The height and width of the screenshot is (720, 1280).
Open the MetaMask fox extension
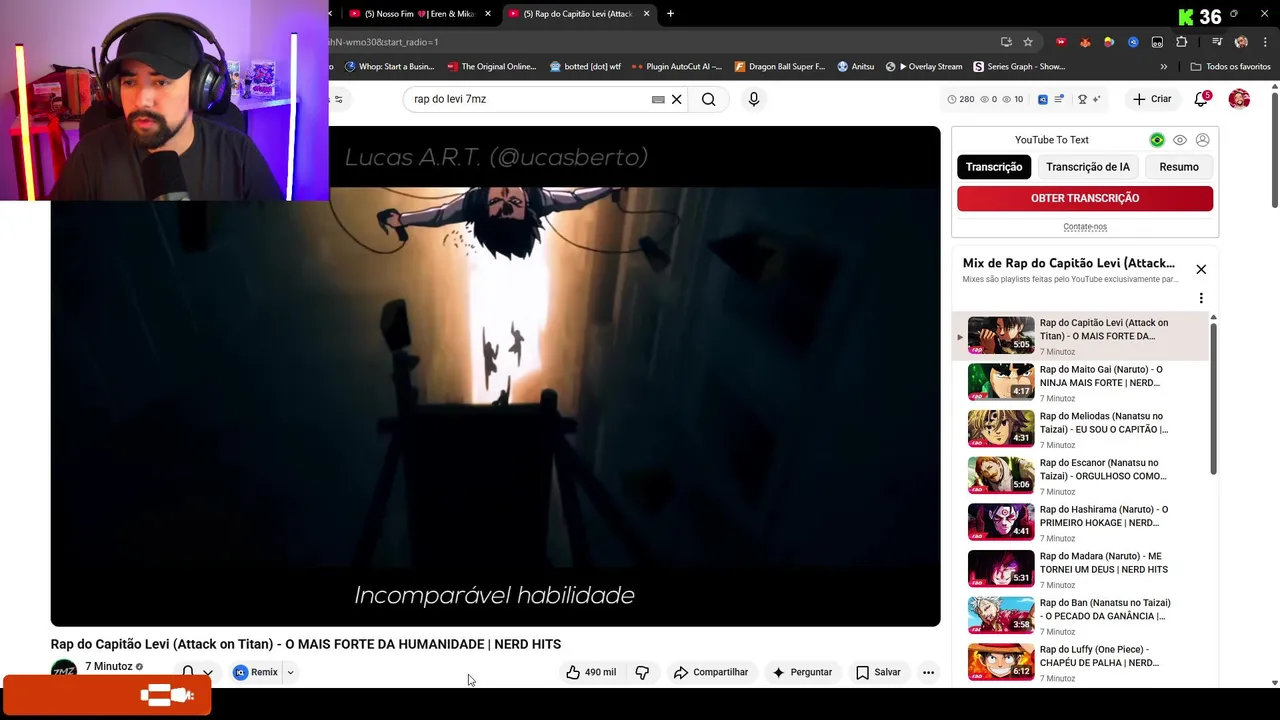point(1085,42)
